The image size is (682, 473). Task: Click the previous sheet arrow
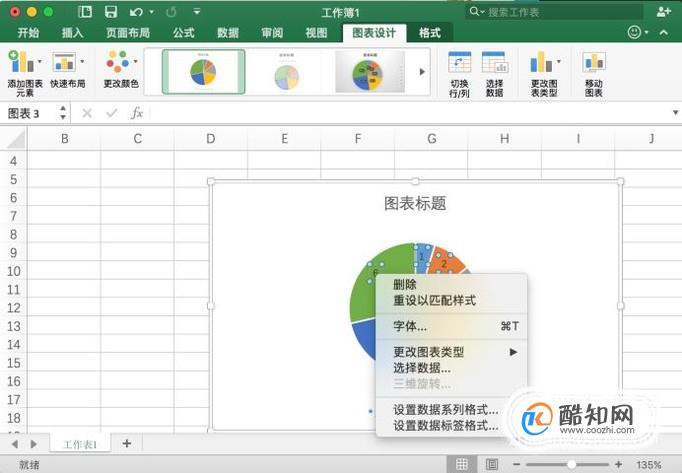click(15, 444)
